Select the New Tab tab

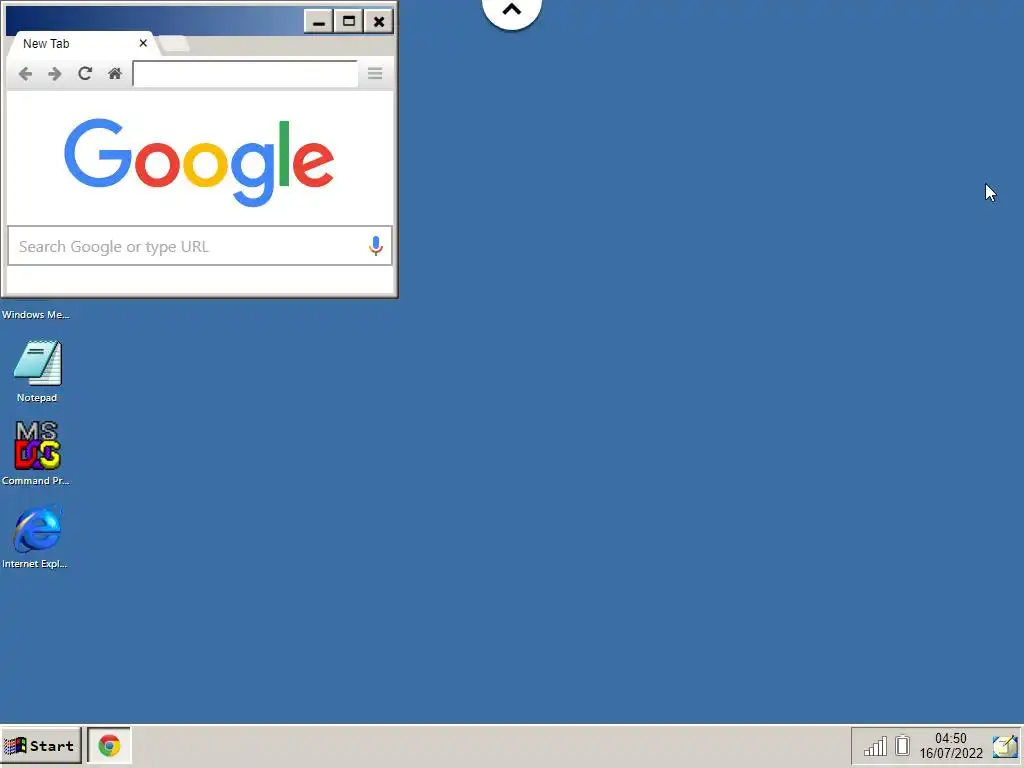[82, 43]
